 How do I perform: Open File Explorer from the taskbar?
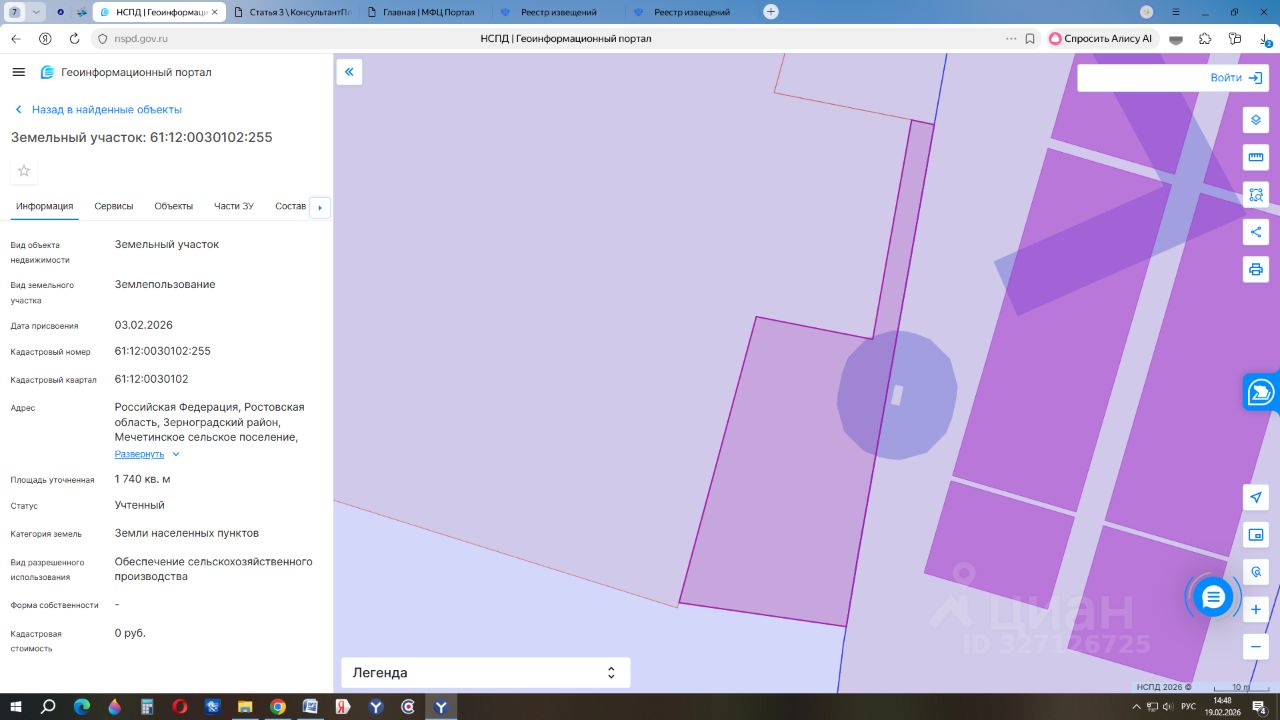(x=245, y=706)
